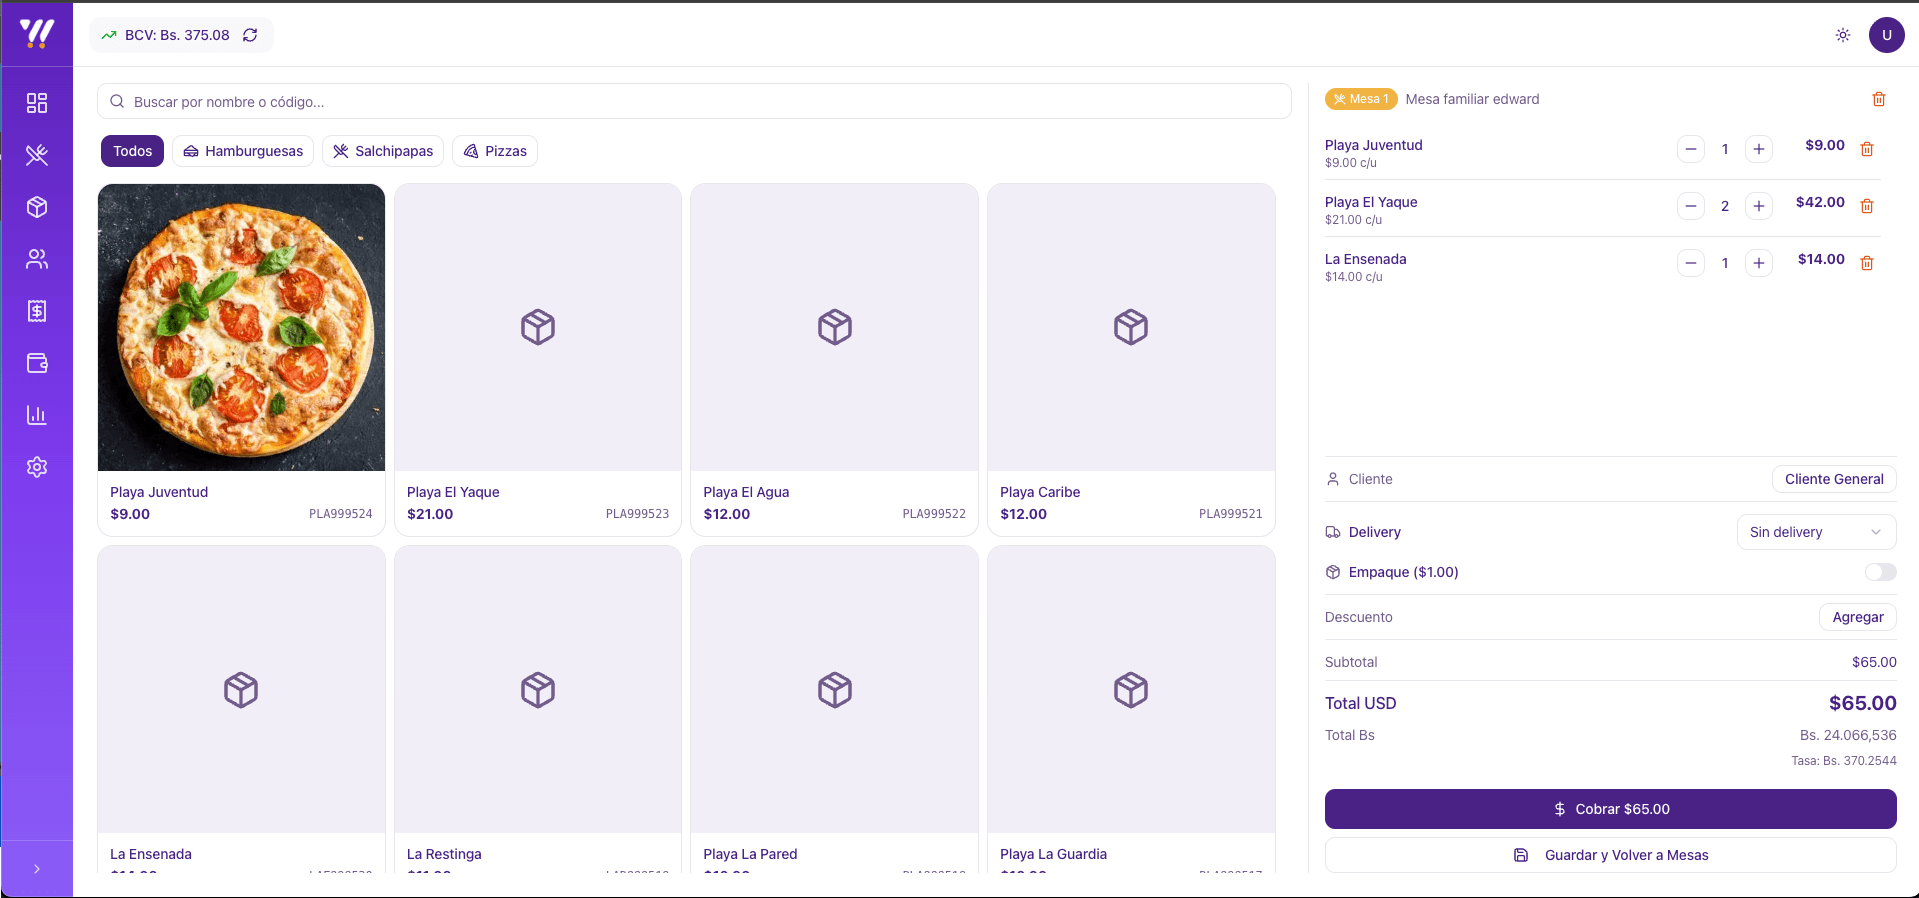This screenshot has width=1919, height=898.
Task: Open the Cliente General selector
Action: click(x=1833, y=479)
